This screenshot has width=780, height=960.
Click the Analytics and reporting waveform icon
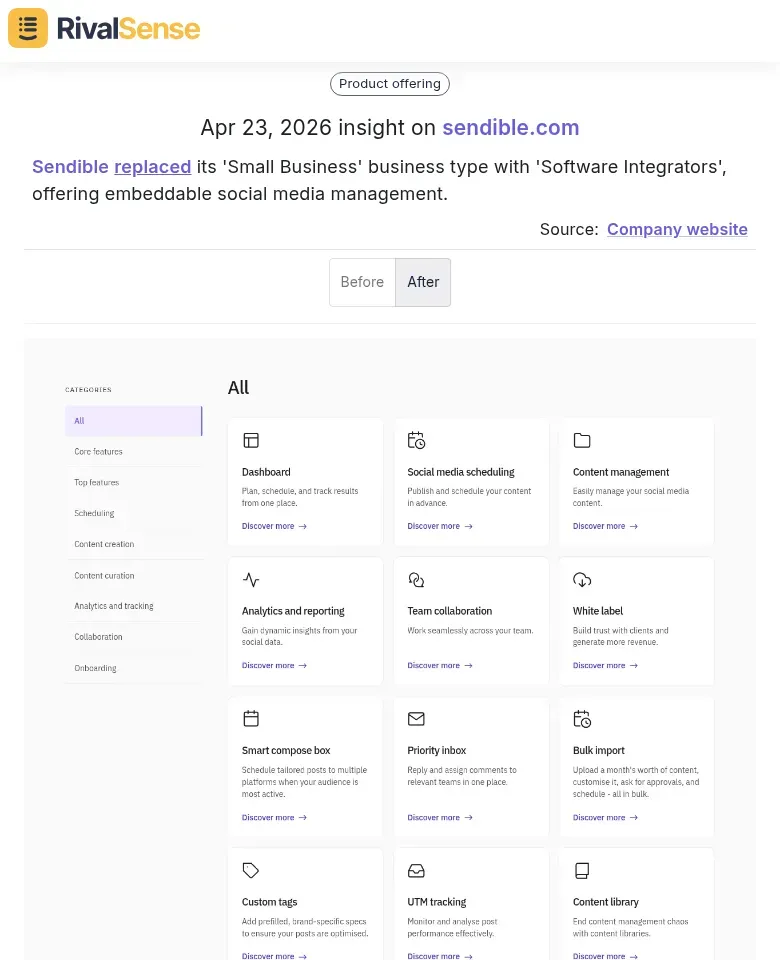(251, 579)
